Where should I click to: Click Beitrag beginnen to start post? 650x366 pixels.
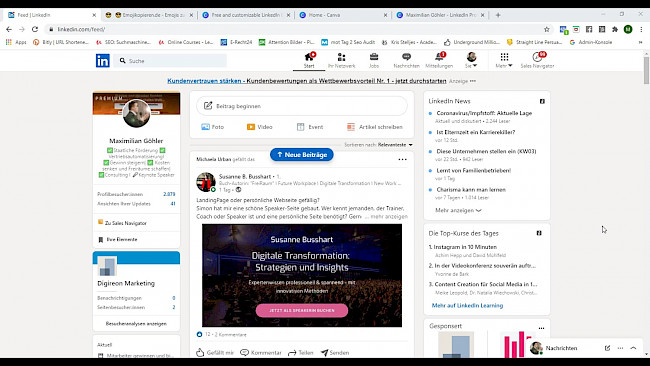[x=302, y=106]
